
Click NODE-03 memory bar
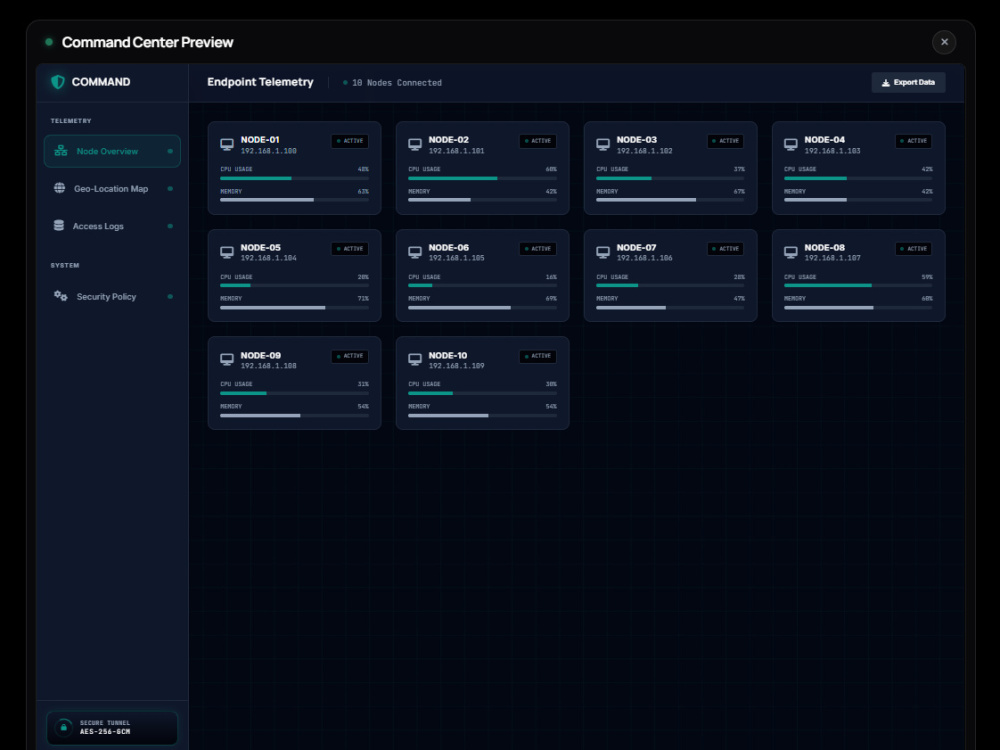(670, 200)
